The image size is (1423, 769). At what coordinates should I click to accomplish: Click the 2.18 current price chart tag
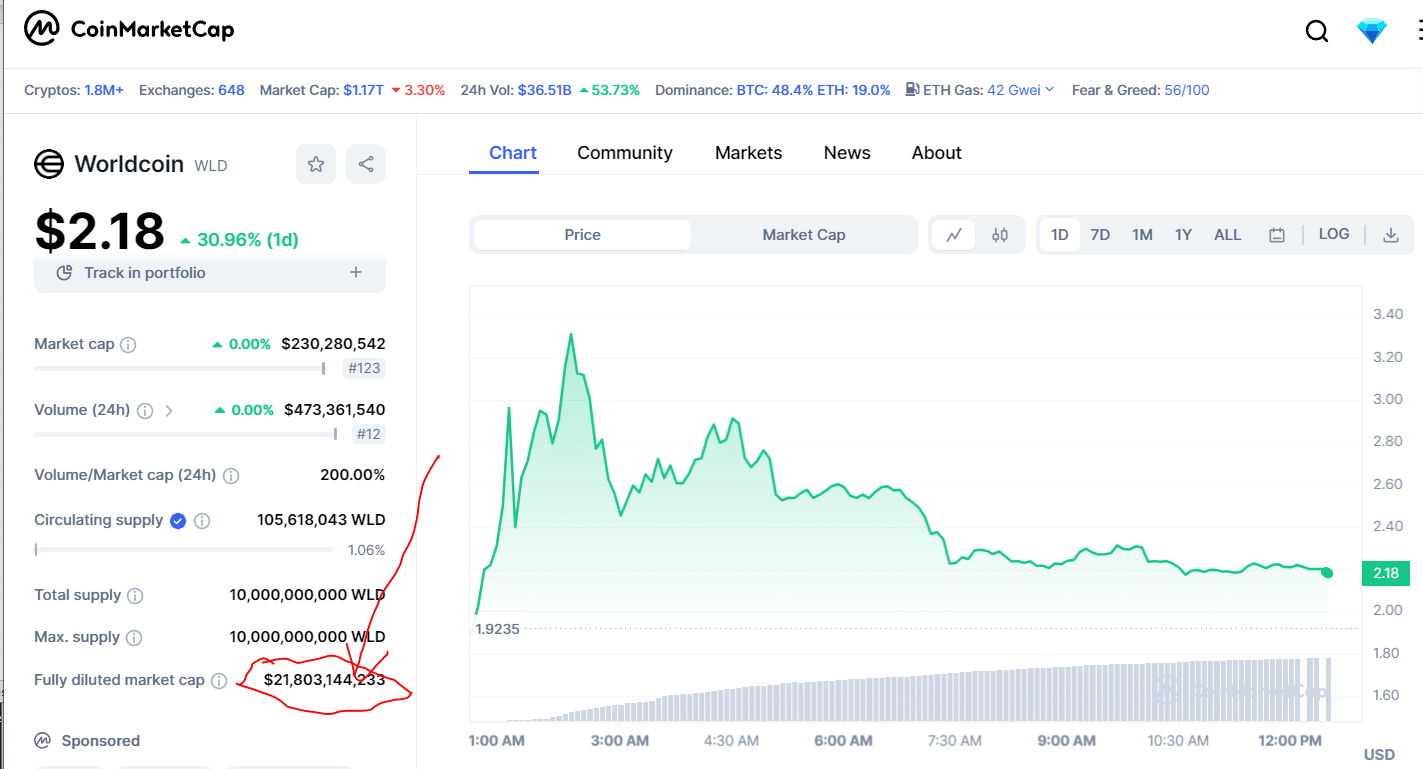tap(1385, 573)
